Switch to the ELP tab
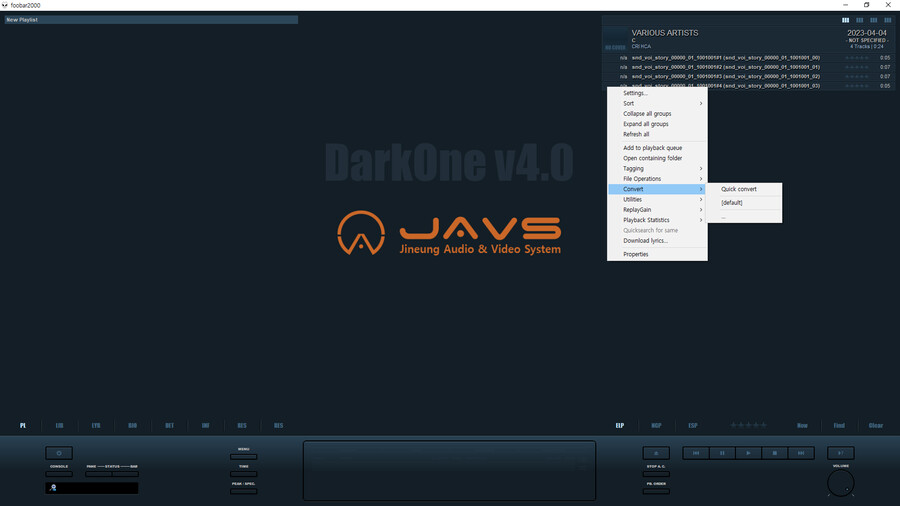900x506 pixels. point(620,426)
